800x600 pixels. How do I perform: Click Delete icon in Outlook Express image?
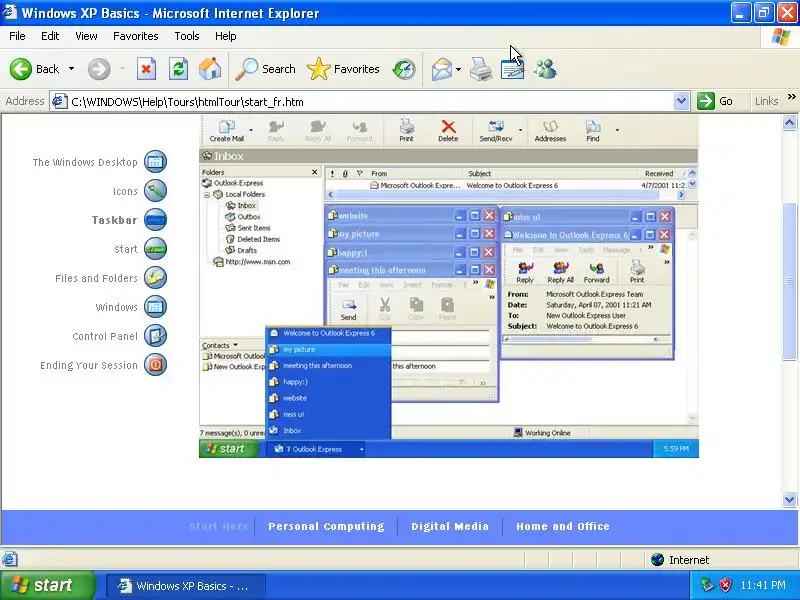click(x=448, y=131)
